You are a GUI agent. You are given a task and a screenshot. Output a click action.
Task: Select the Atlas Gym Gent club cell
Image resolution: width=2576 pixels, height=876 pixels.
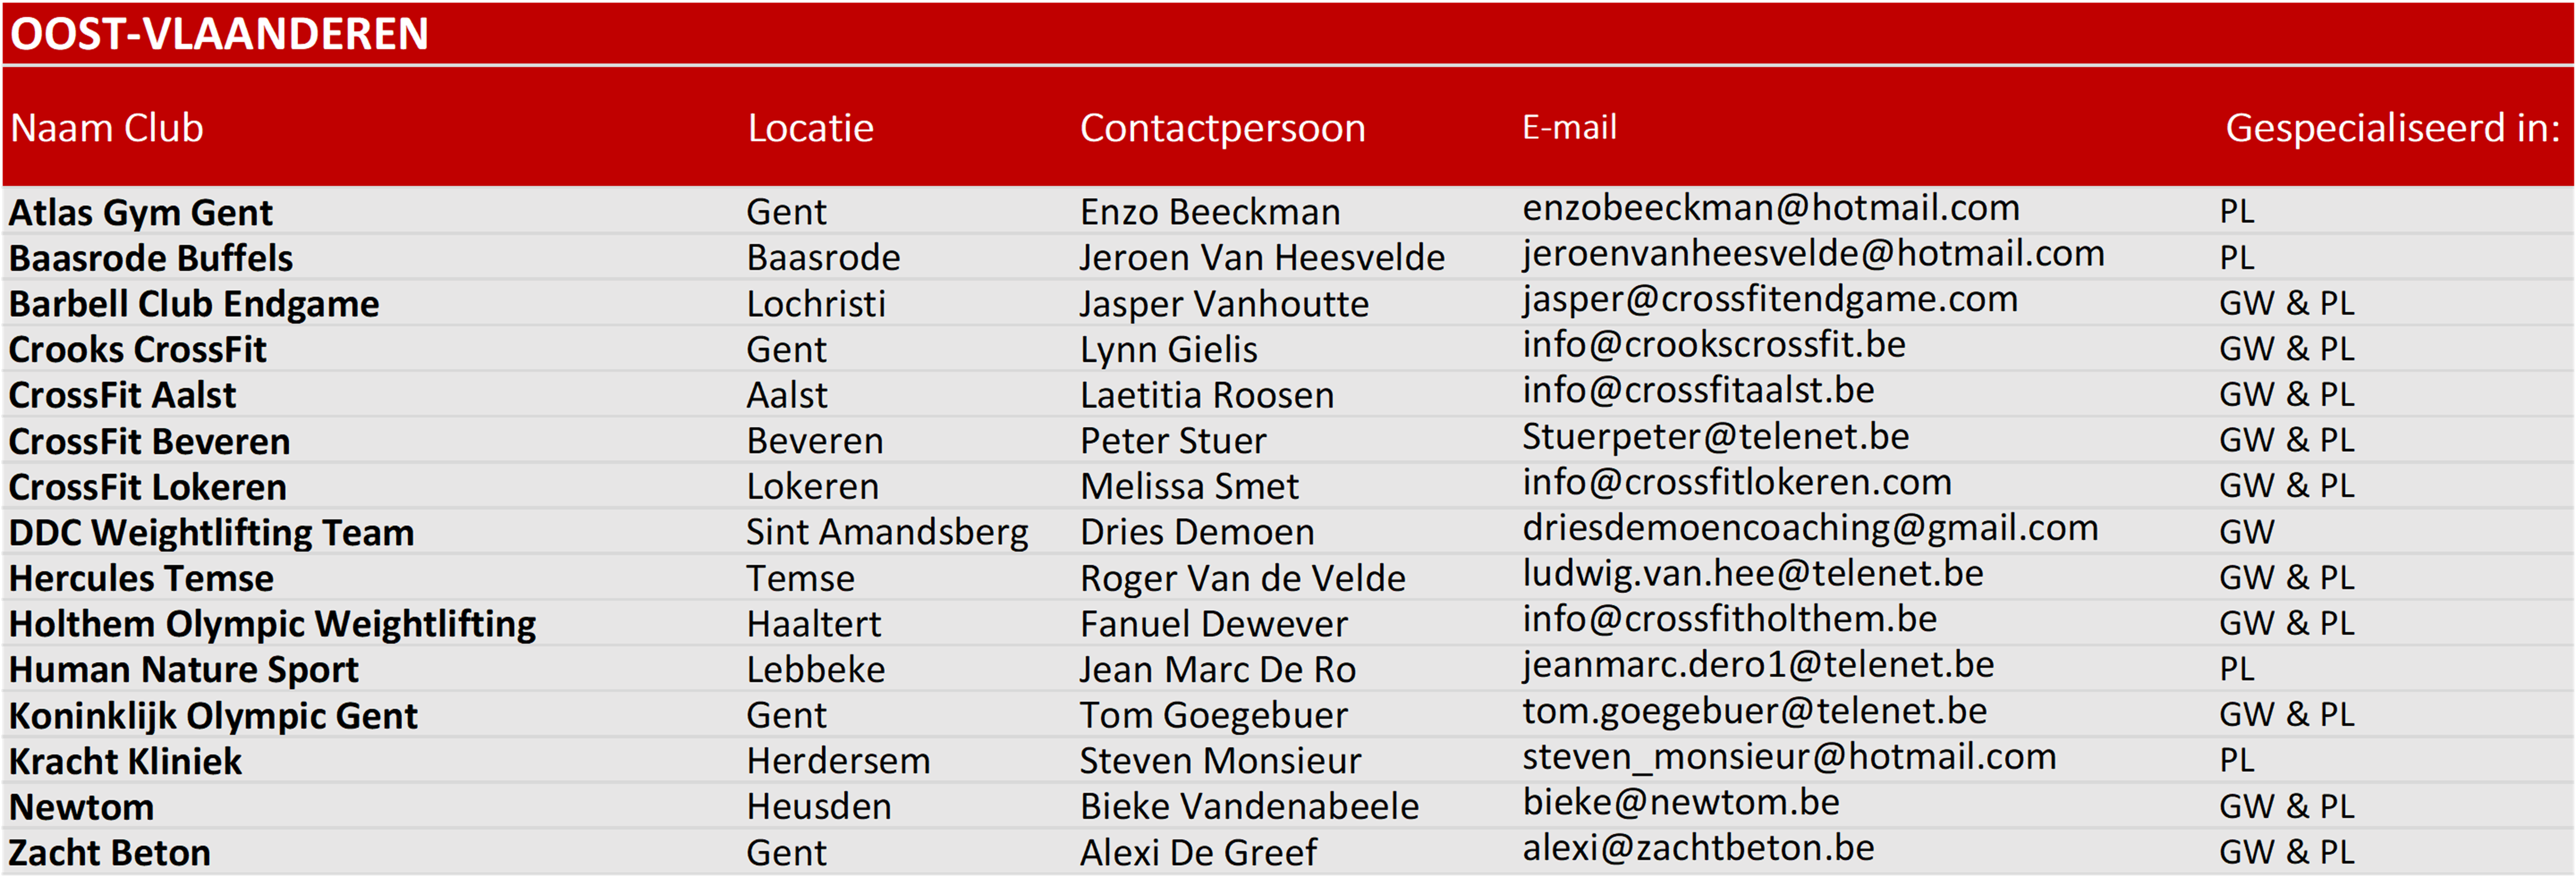141,213
